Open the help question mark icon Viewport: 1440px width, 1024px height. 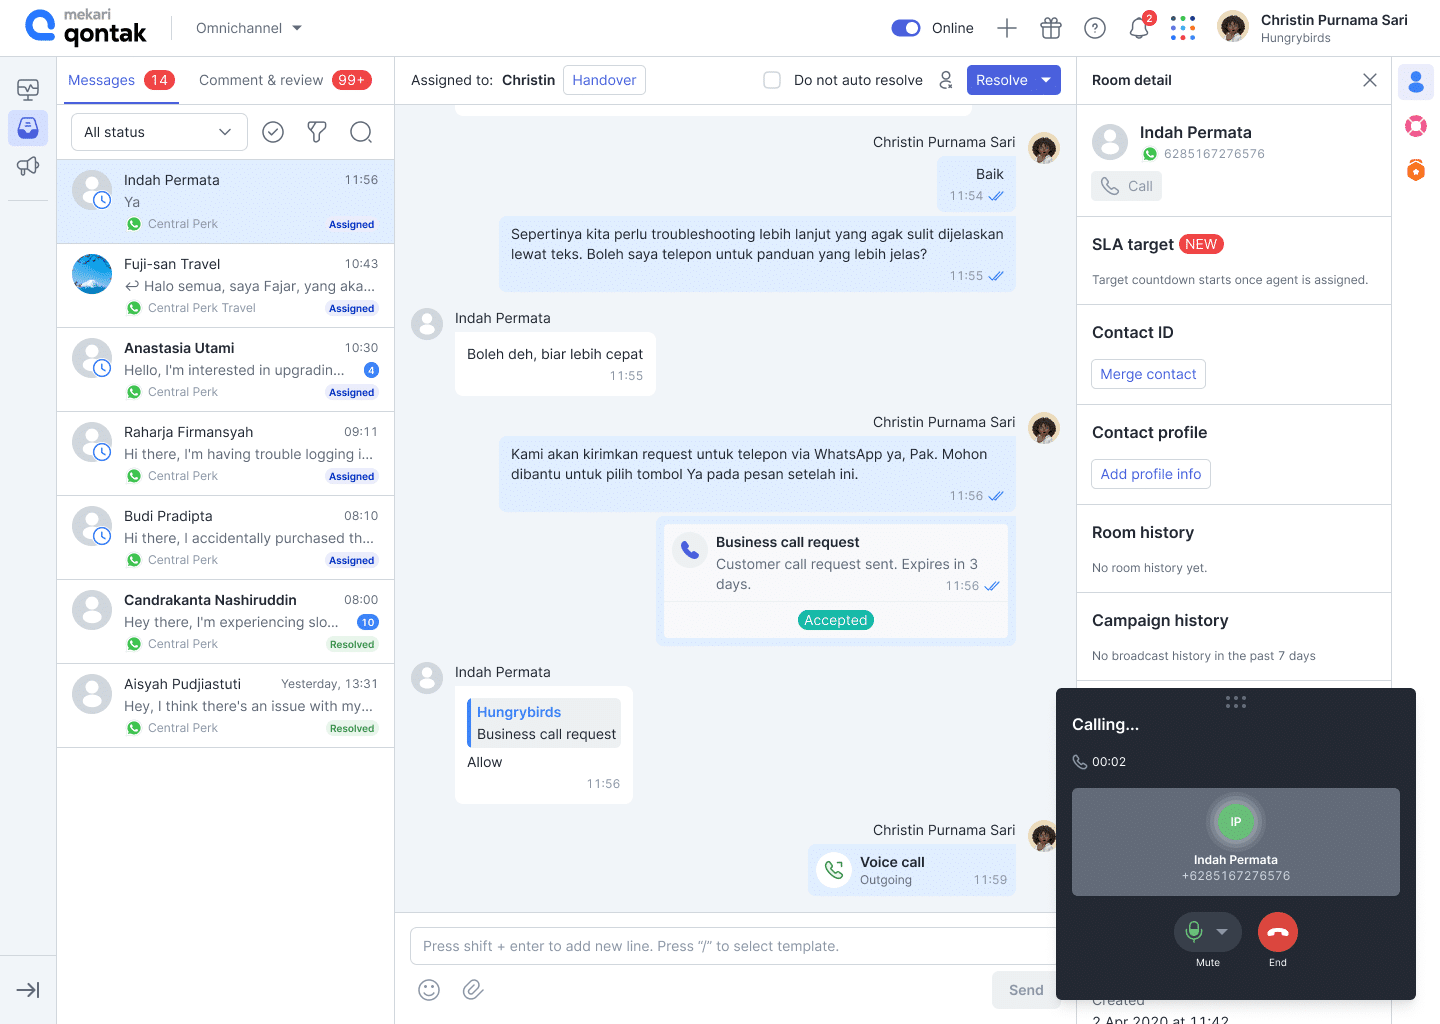click(1095, 28)
